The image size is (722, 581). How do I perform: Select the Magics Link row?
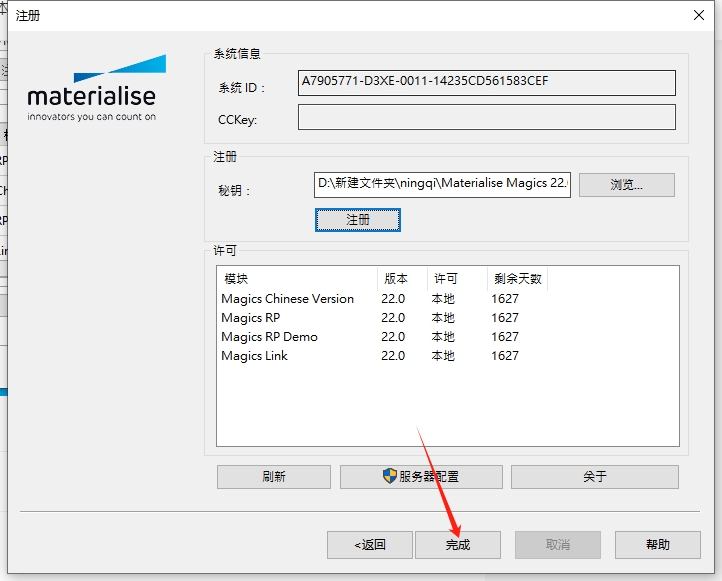448,355
